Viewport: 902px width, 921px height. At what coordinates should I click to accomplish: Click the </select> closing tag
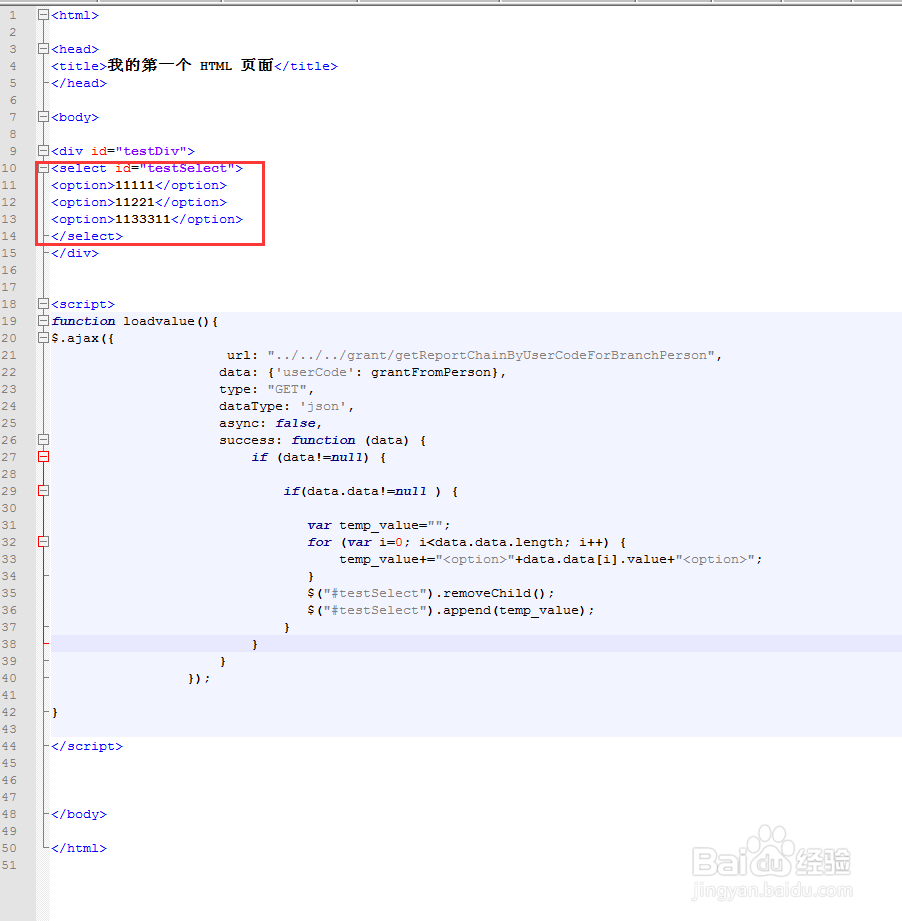tap(87, 237)
